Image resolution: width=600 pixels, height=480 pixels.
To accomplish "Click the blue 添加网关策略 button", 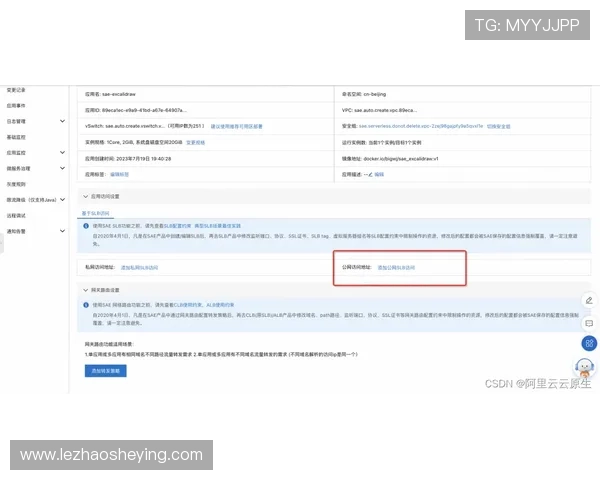I will click(x=105, y=370).
